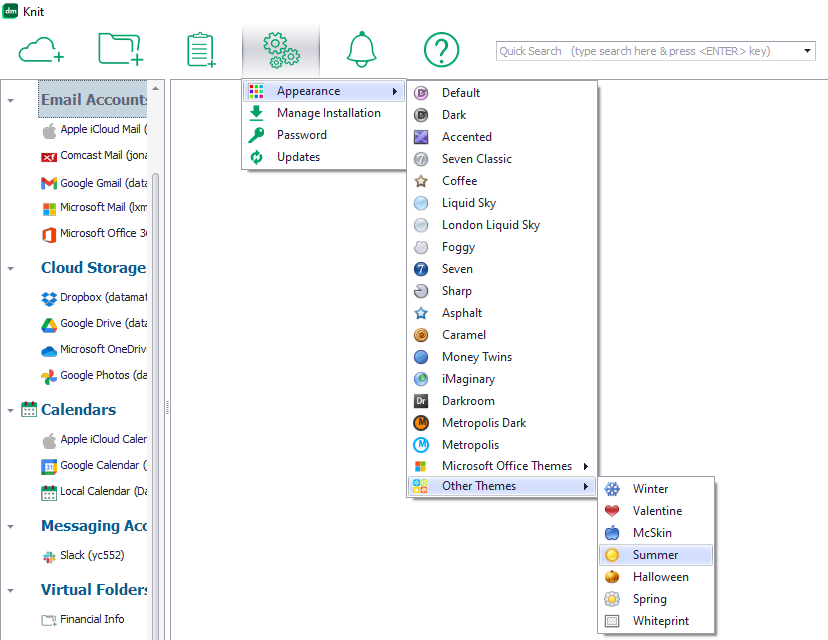828x640 pixels.
Task: Click the add folder toolbar icon
Action: coord(121,49)
